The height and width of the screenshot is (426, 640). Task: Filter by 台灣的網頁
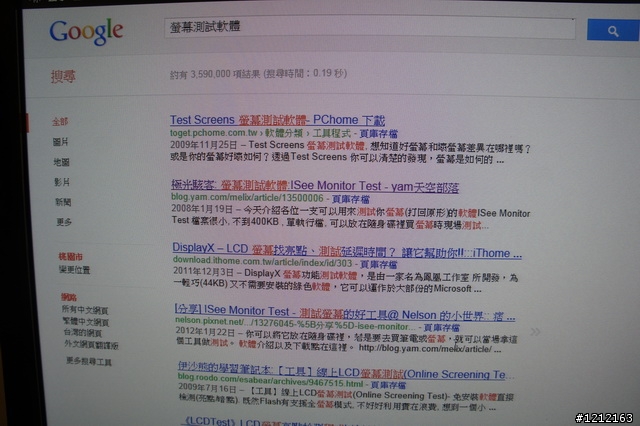[x=82, y=333]
